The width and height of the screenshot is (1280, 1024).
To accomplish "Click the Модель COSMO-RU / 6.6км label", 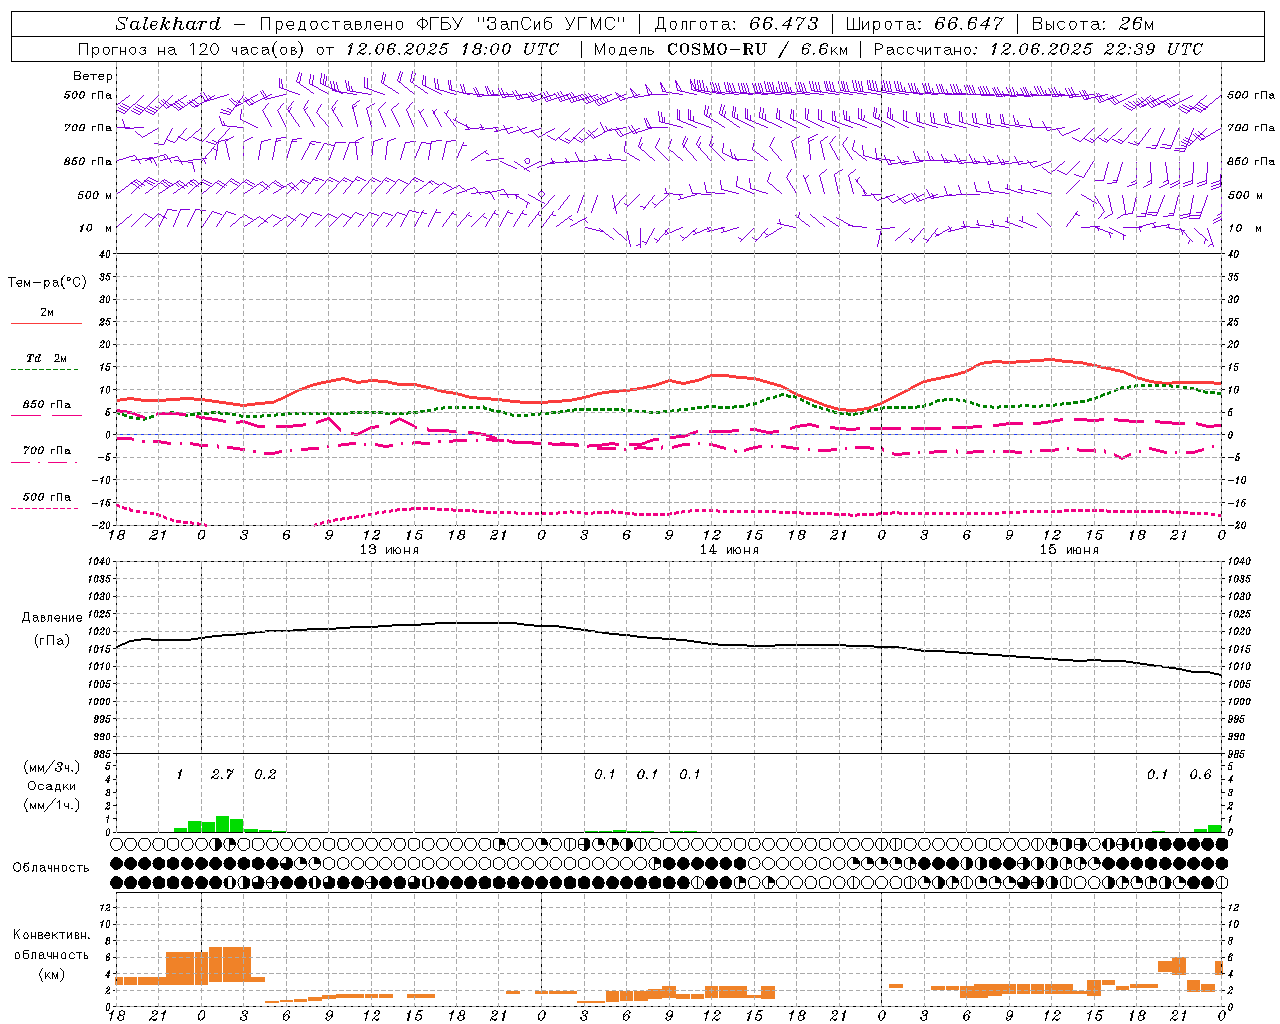I will point(720,49).
